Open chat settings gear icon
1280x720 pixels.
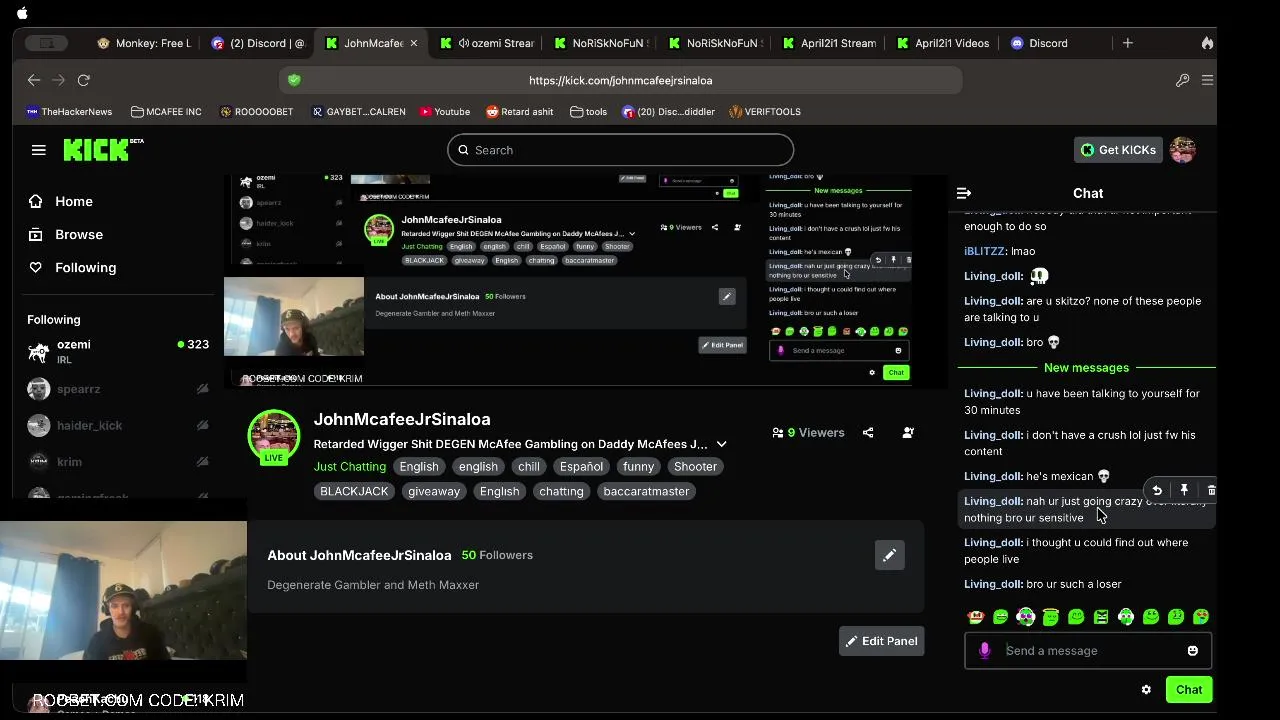pos(1146,690)
